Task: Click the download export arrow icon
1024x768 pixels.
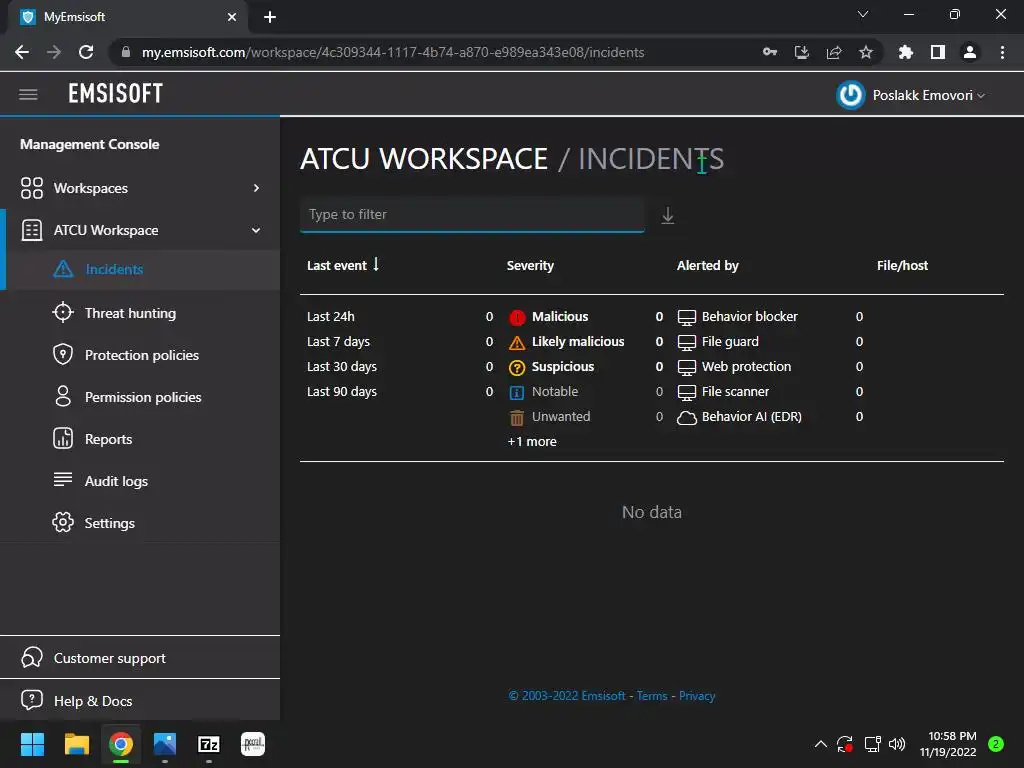Action: [x=667, y=216]
